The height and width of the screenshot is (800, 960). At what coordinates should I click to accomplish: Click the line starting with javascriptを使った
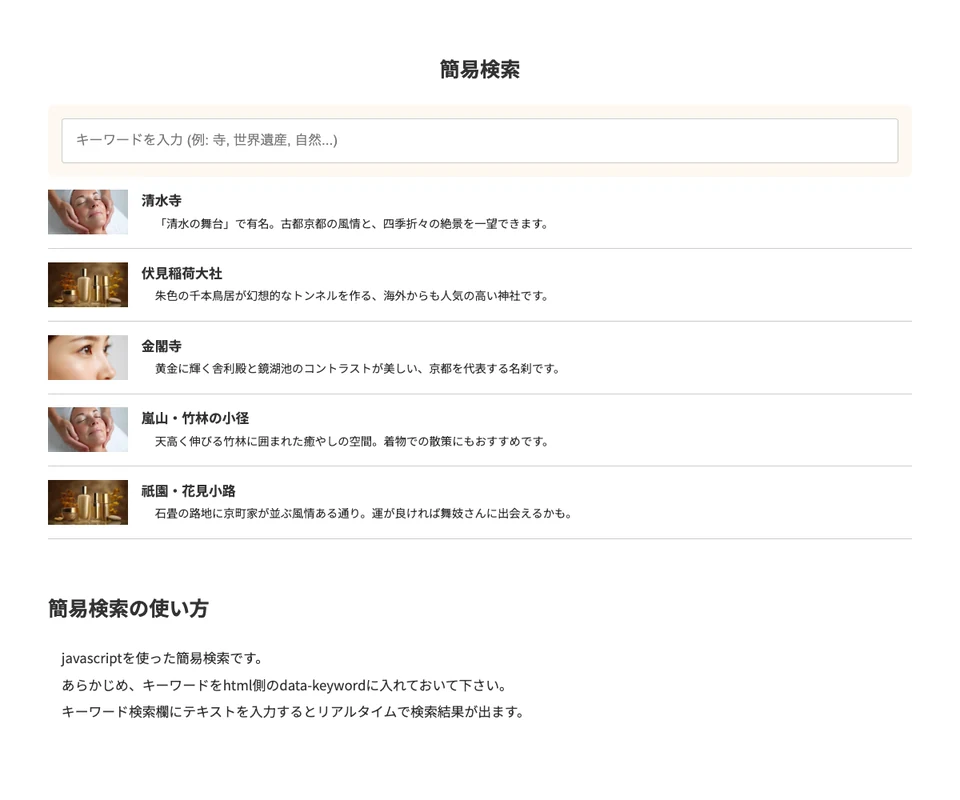pyautogui.click(x=162, y=659)
